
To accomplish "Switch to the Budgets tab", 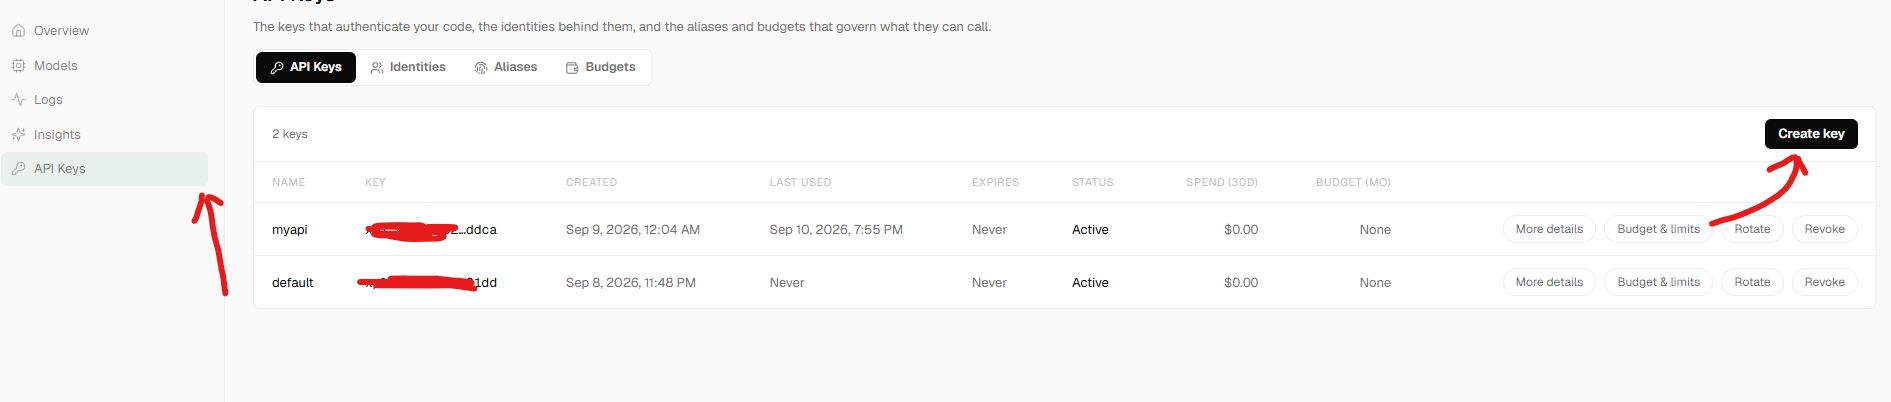I will (601, 67).
